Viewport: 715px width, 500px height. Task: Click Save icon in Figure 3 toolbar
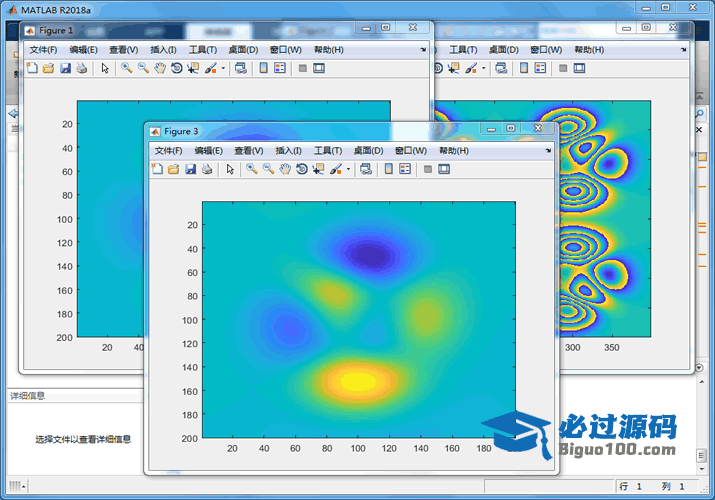(x=190, y=169)
